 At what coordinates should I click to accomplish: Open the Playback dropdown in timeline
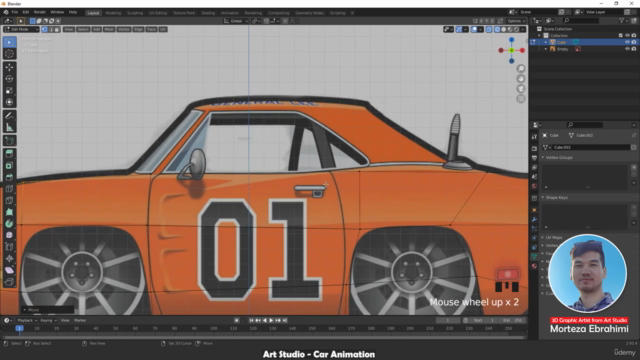click(x=27, y=320)
